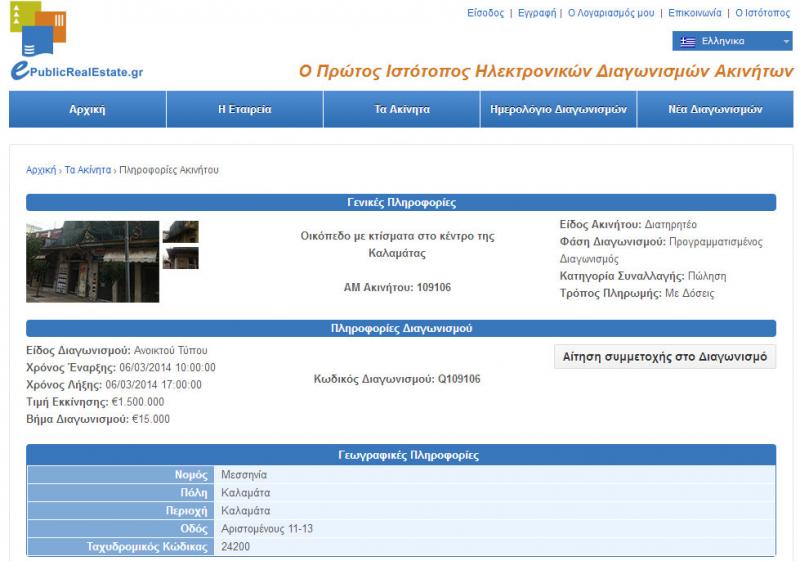The image size is (800, 561).
Task: Select the Η Εταιρεία menu item
Action: coord(244,109)
